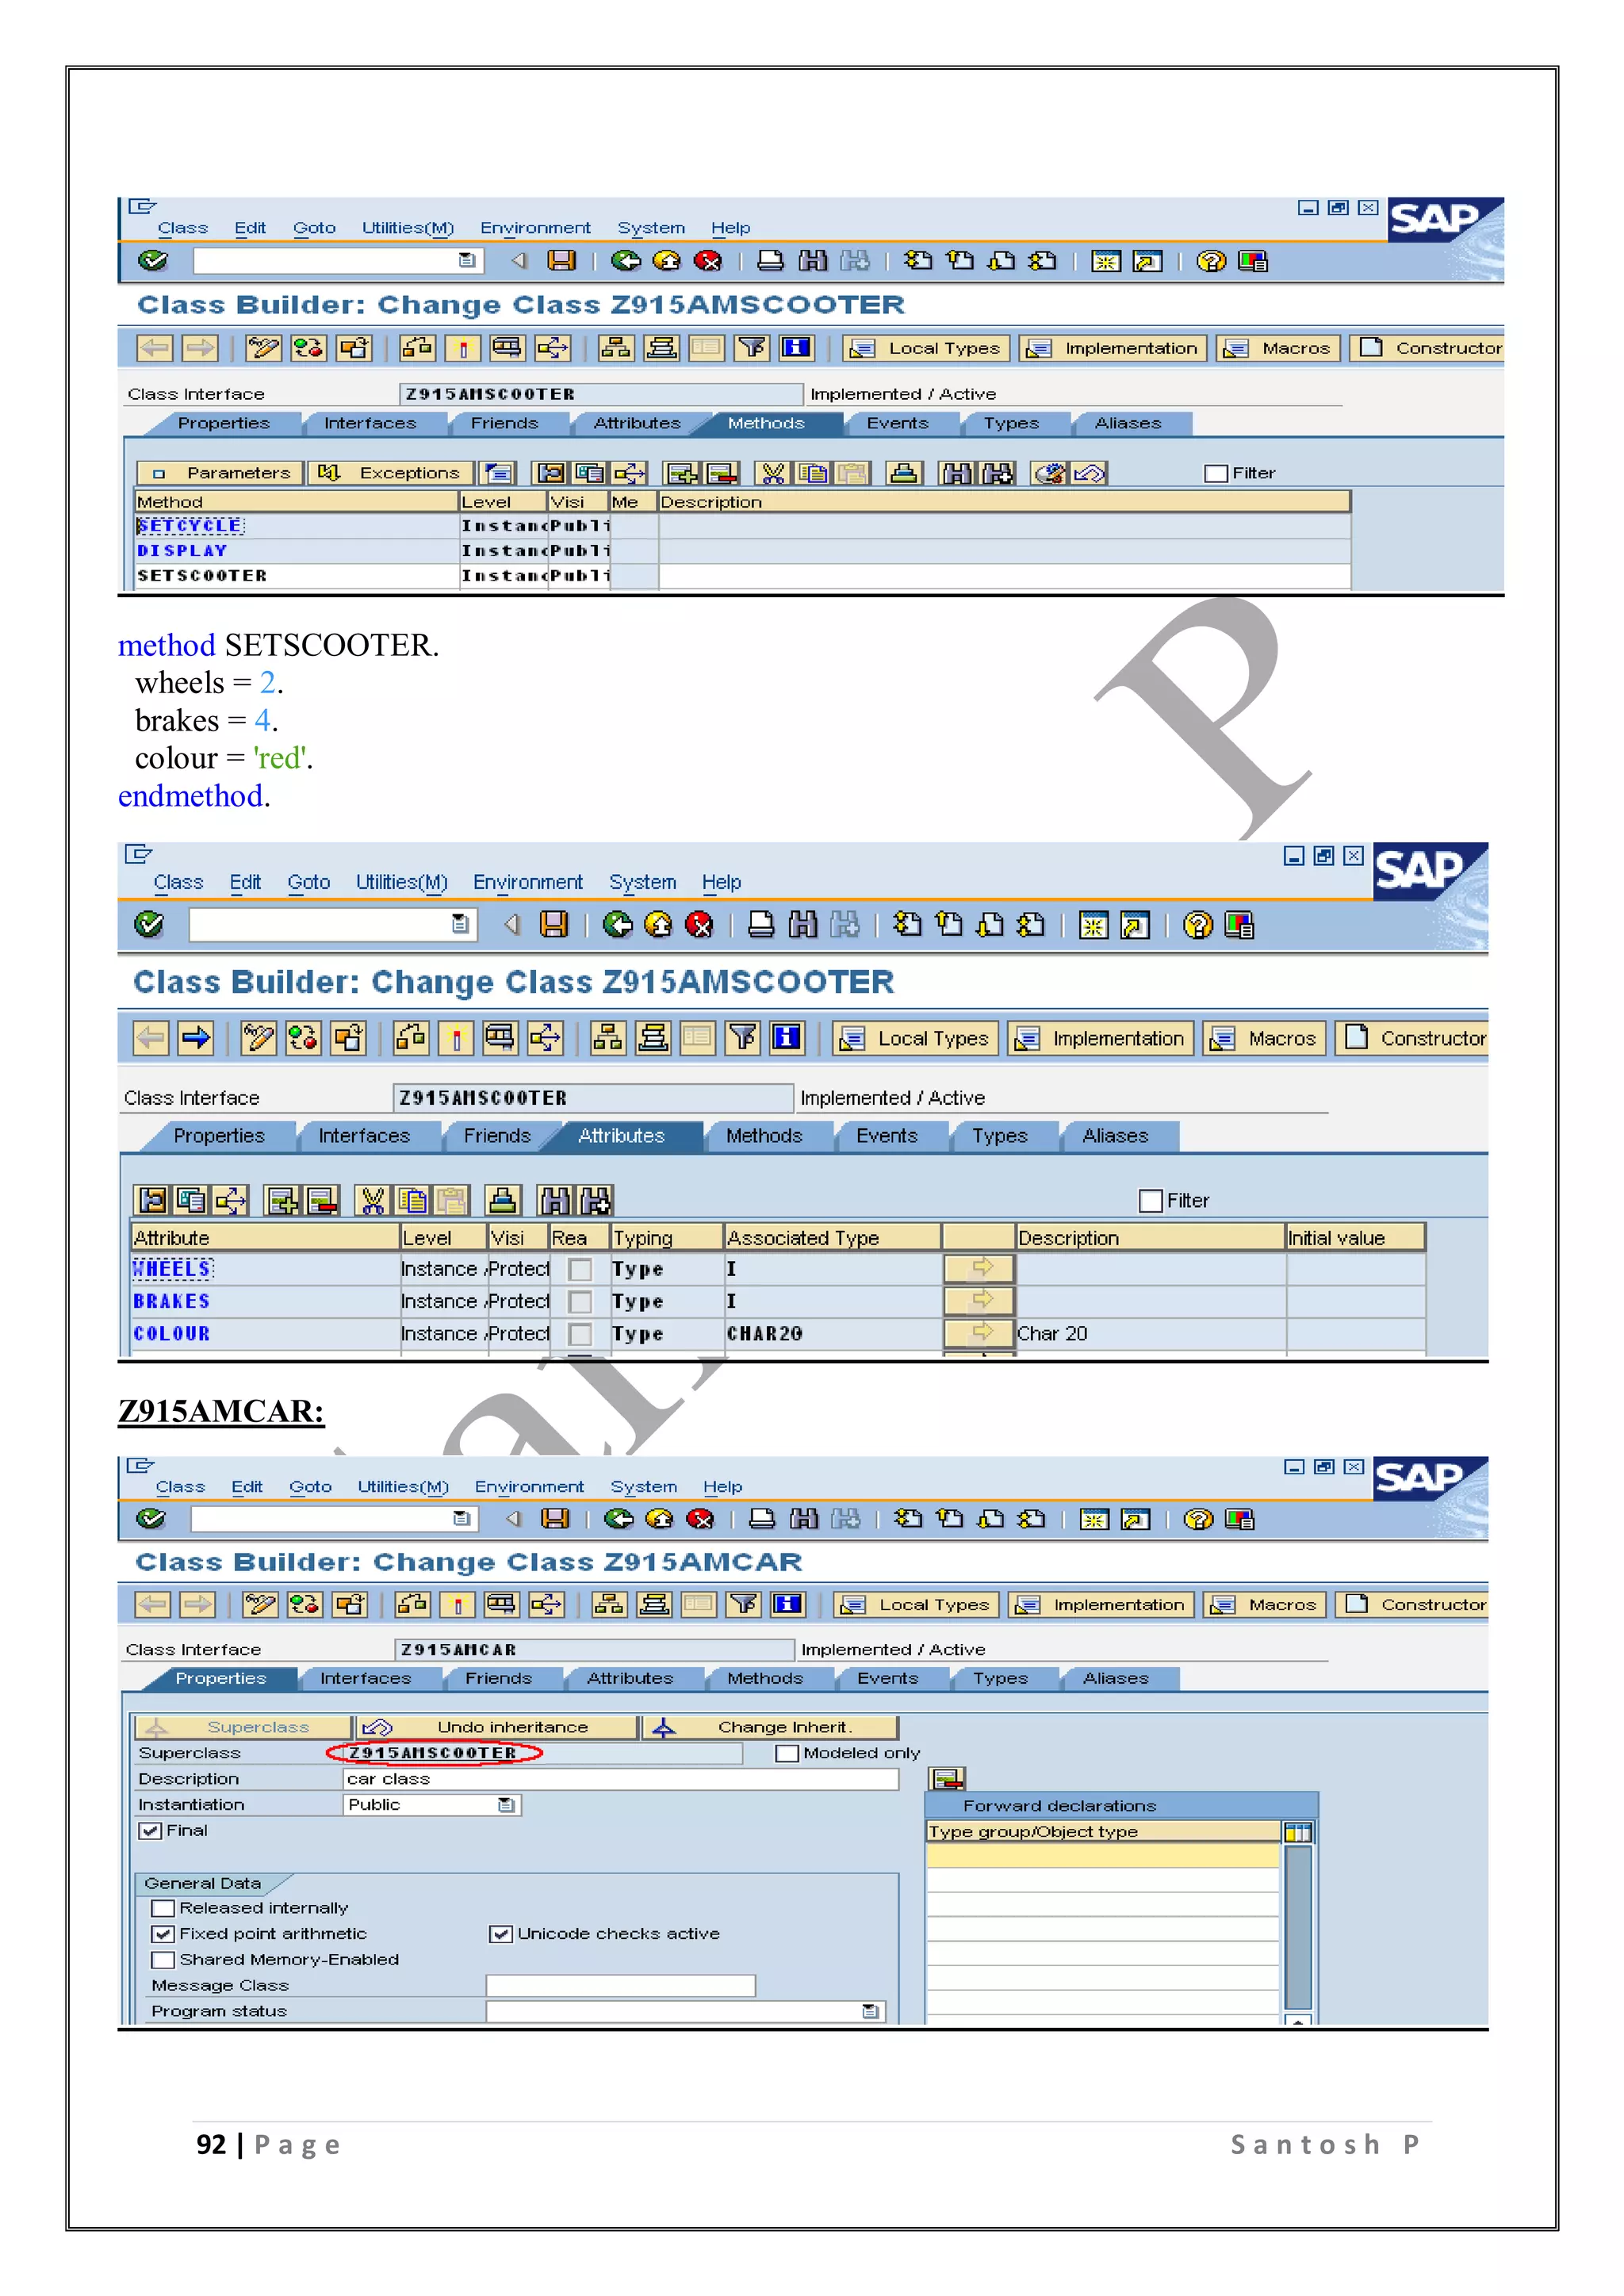Click the Cut scissors icon above attribute table
The image size is (1624, 2296).
coord(372,1200)
